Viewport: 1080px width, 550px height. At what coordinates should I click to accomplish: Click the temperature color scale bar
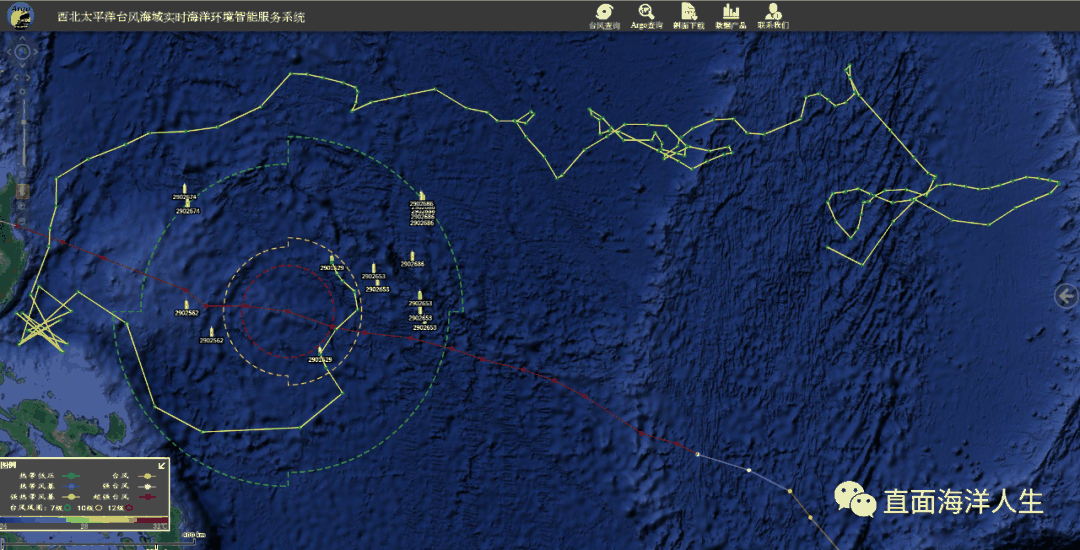coord(84,520)
